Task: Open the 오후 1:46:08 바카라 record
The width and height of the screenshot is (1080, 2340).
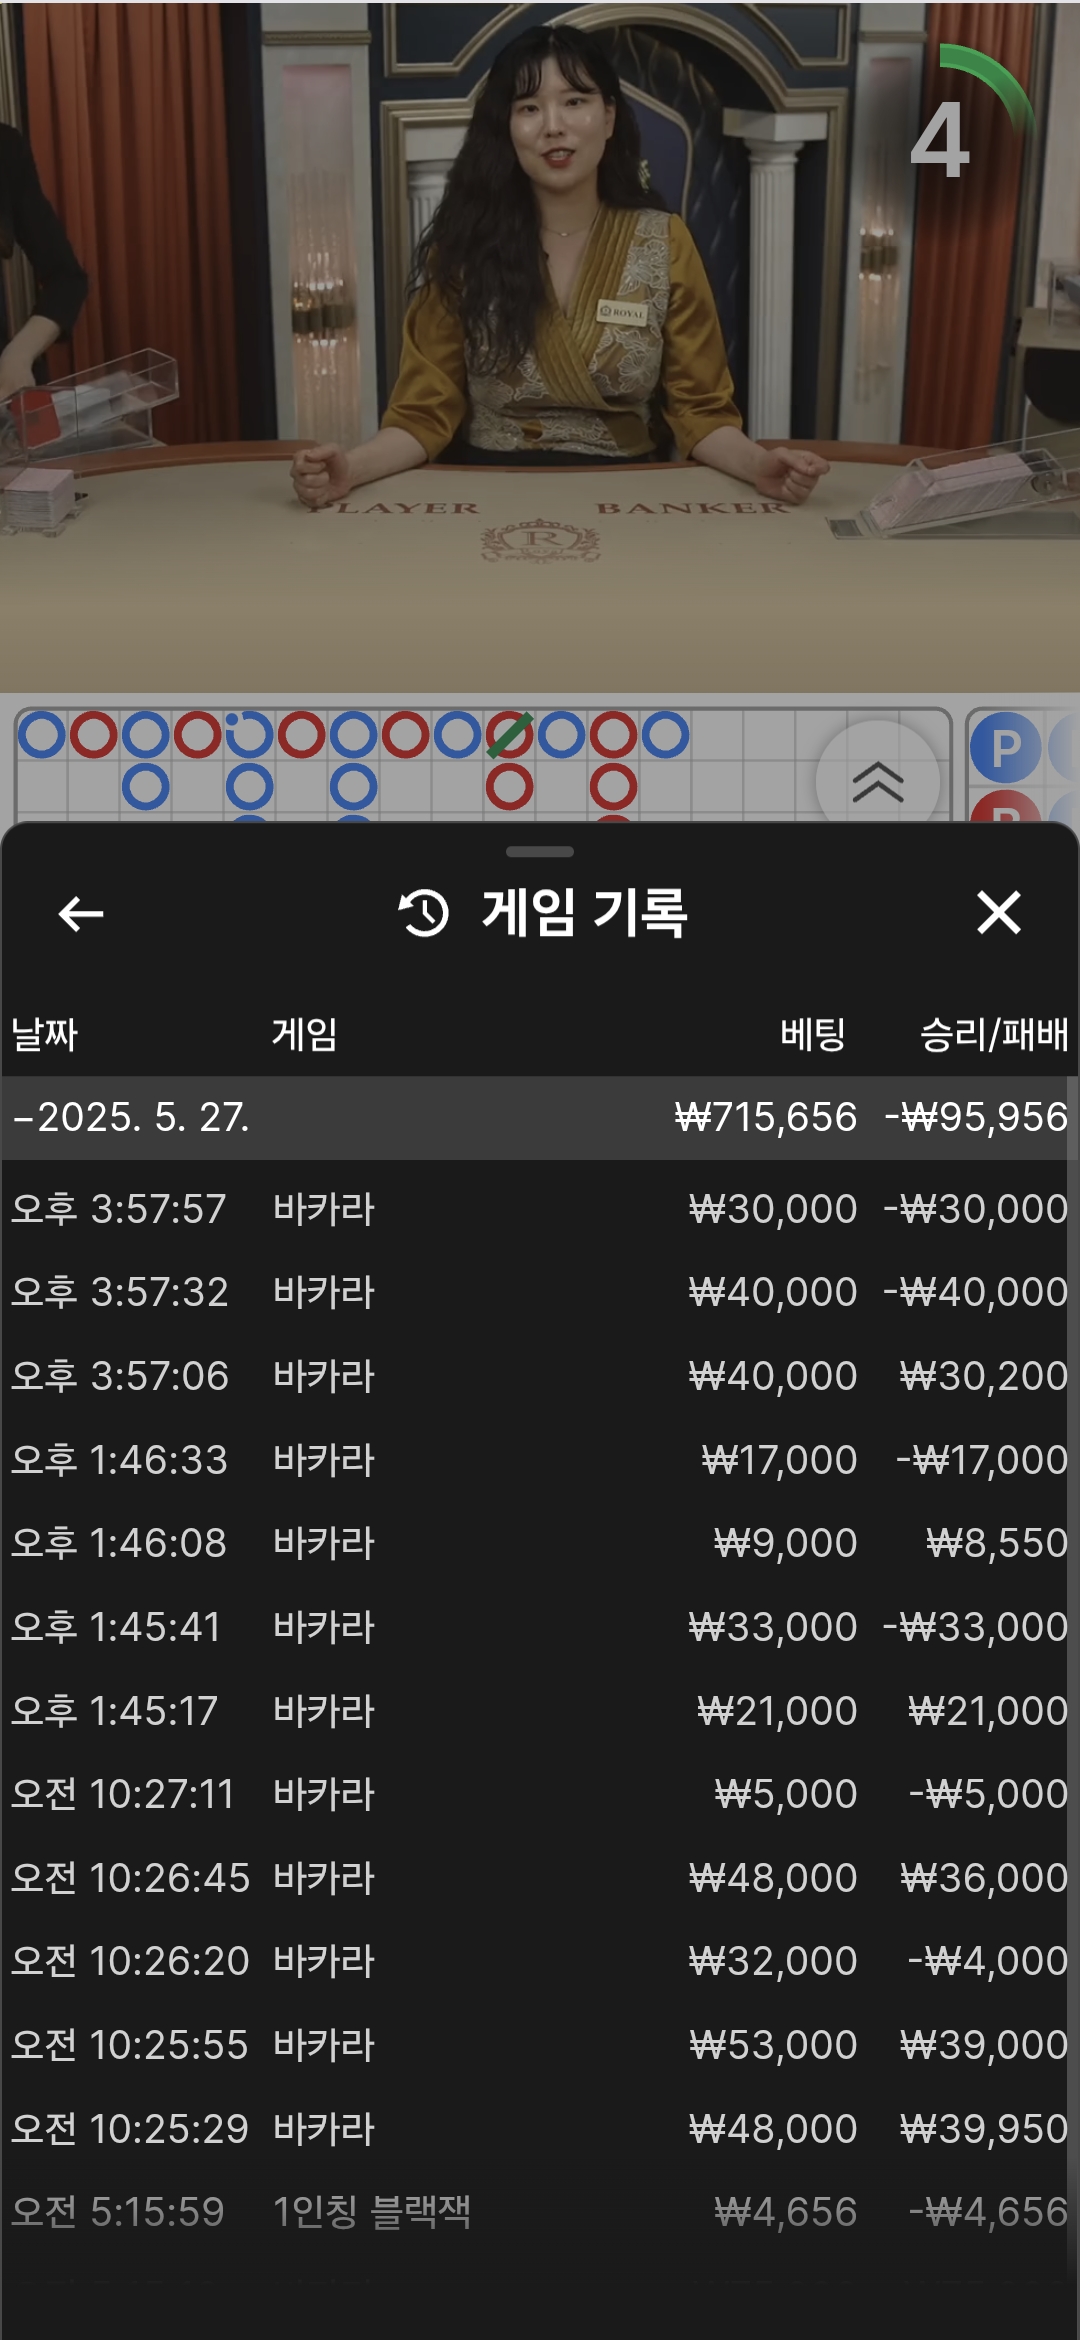Action: (540, 1543)
